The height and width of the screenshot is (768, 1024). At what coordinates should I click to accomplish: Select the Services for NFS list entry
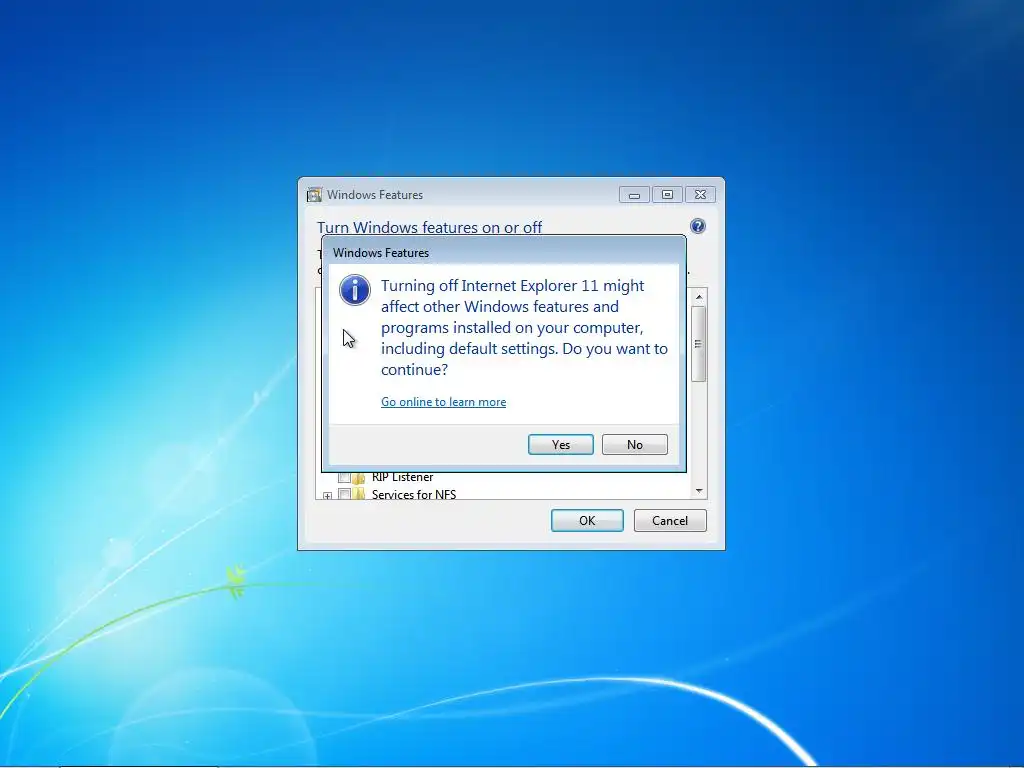tap(414, 494)
